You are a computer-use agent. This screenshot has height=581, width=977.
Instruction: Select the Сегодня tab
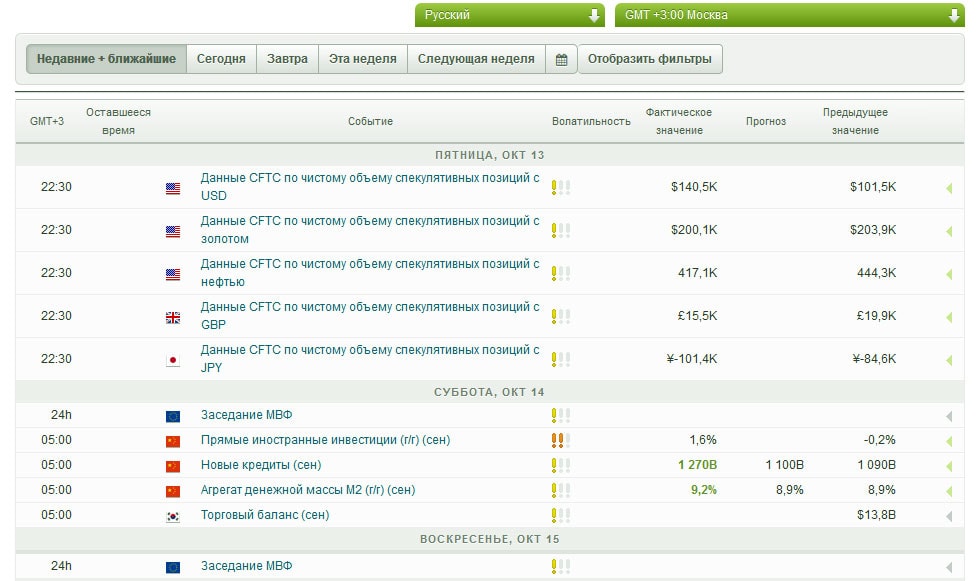point(221,59)
